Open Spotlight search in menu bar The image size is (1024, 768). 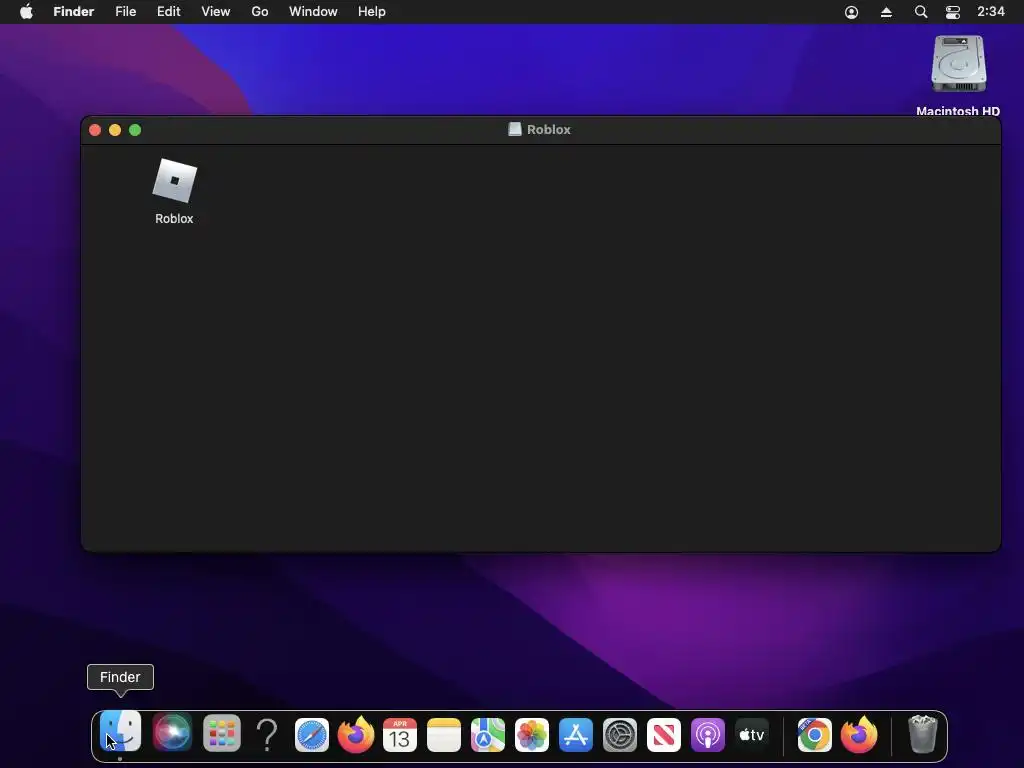(x=921, y=12)
